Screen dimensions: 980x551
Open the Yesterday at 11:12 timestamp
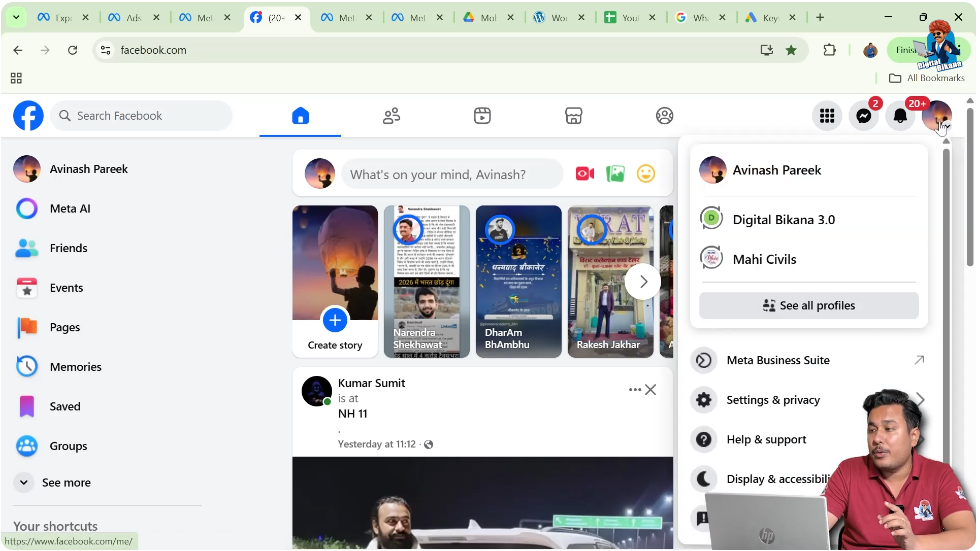tap(376, 444)
